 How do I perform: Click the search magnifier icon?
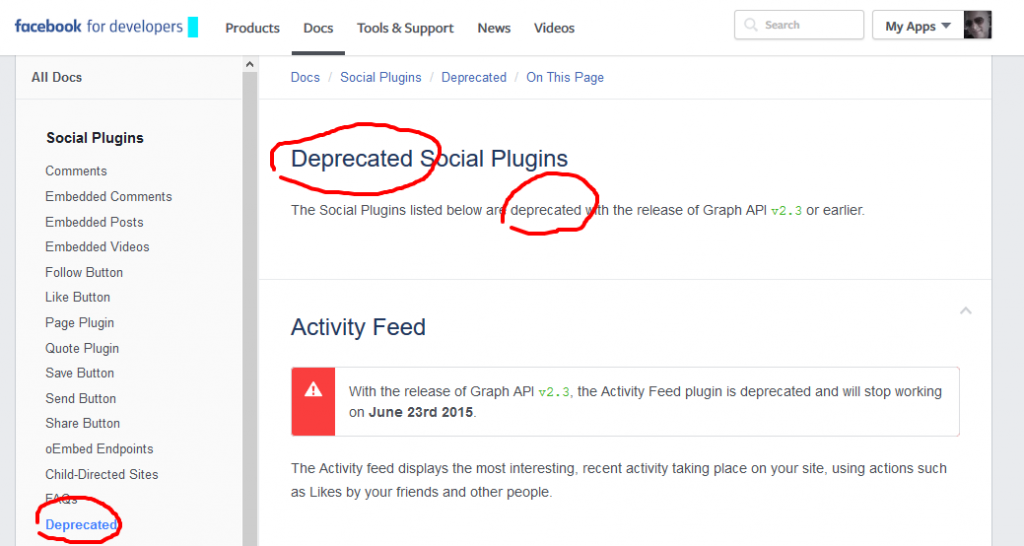pyautogui.click(x=750, y=25)
